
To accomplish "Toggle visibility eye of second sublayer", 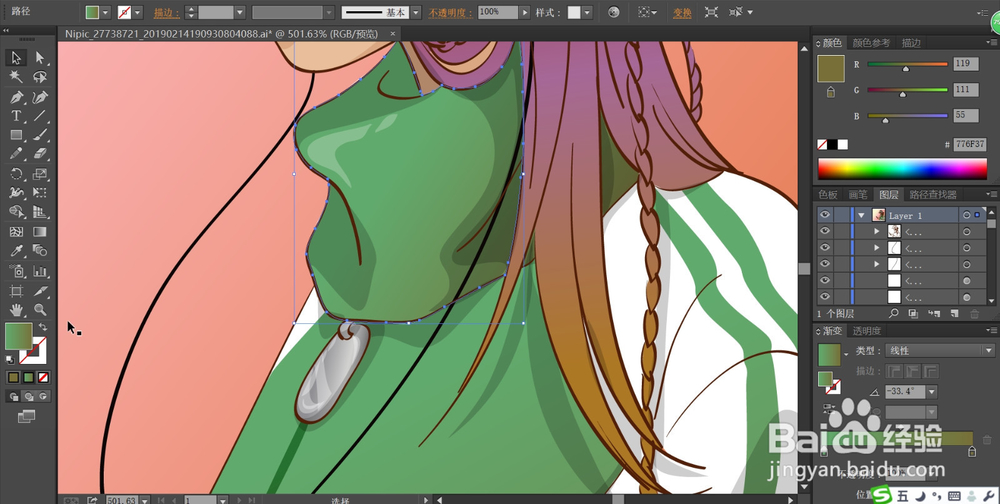I will (825, 247).
